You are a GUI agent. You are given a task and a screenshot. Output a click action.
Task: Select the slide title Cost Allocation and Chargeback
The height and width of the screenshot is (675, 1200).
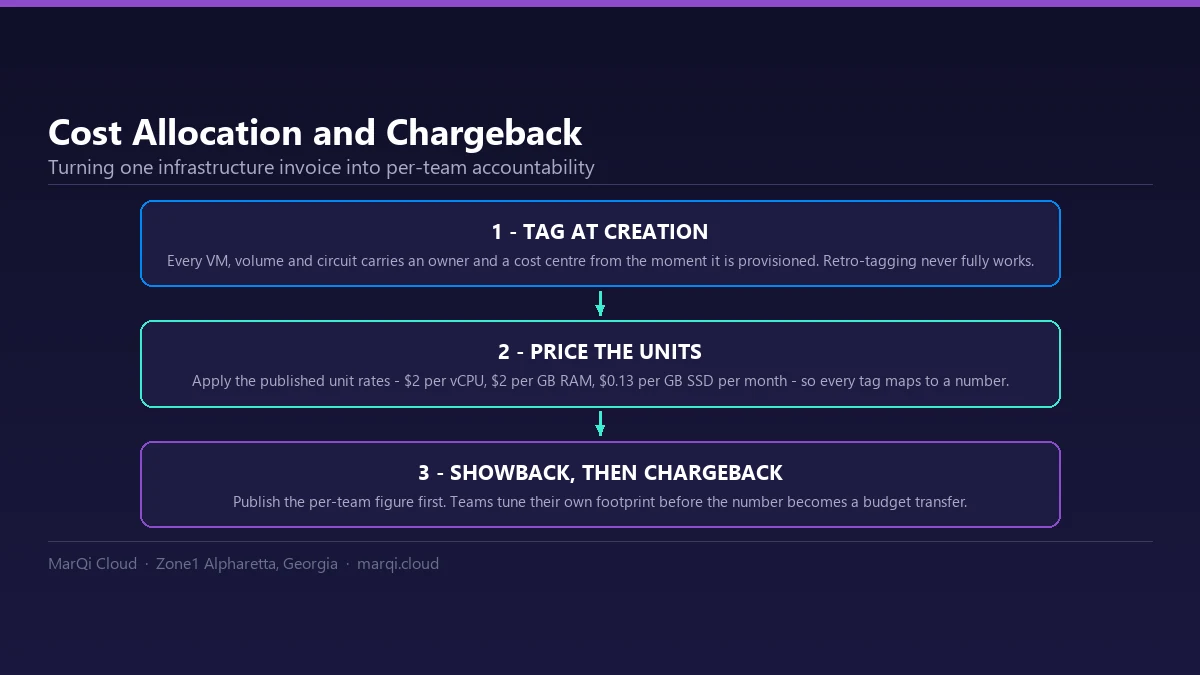[x=315, y=133]
